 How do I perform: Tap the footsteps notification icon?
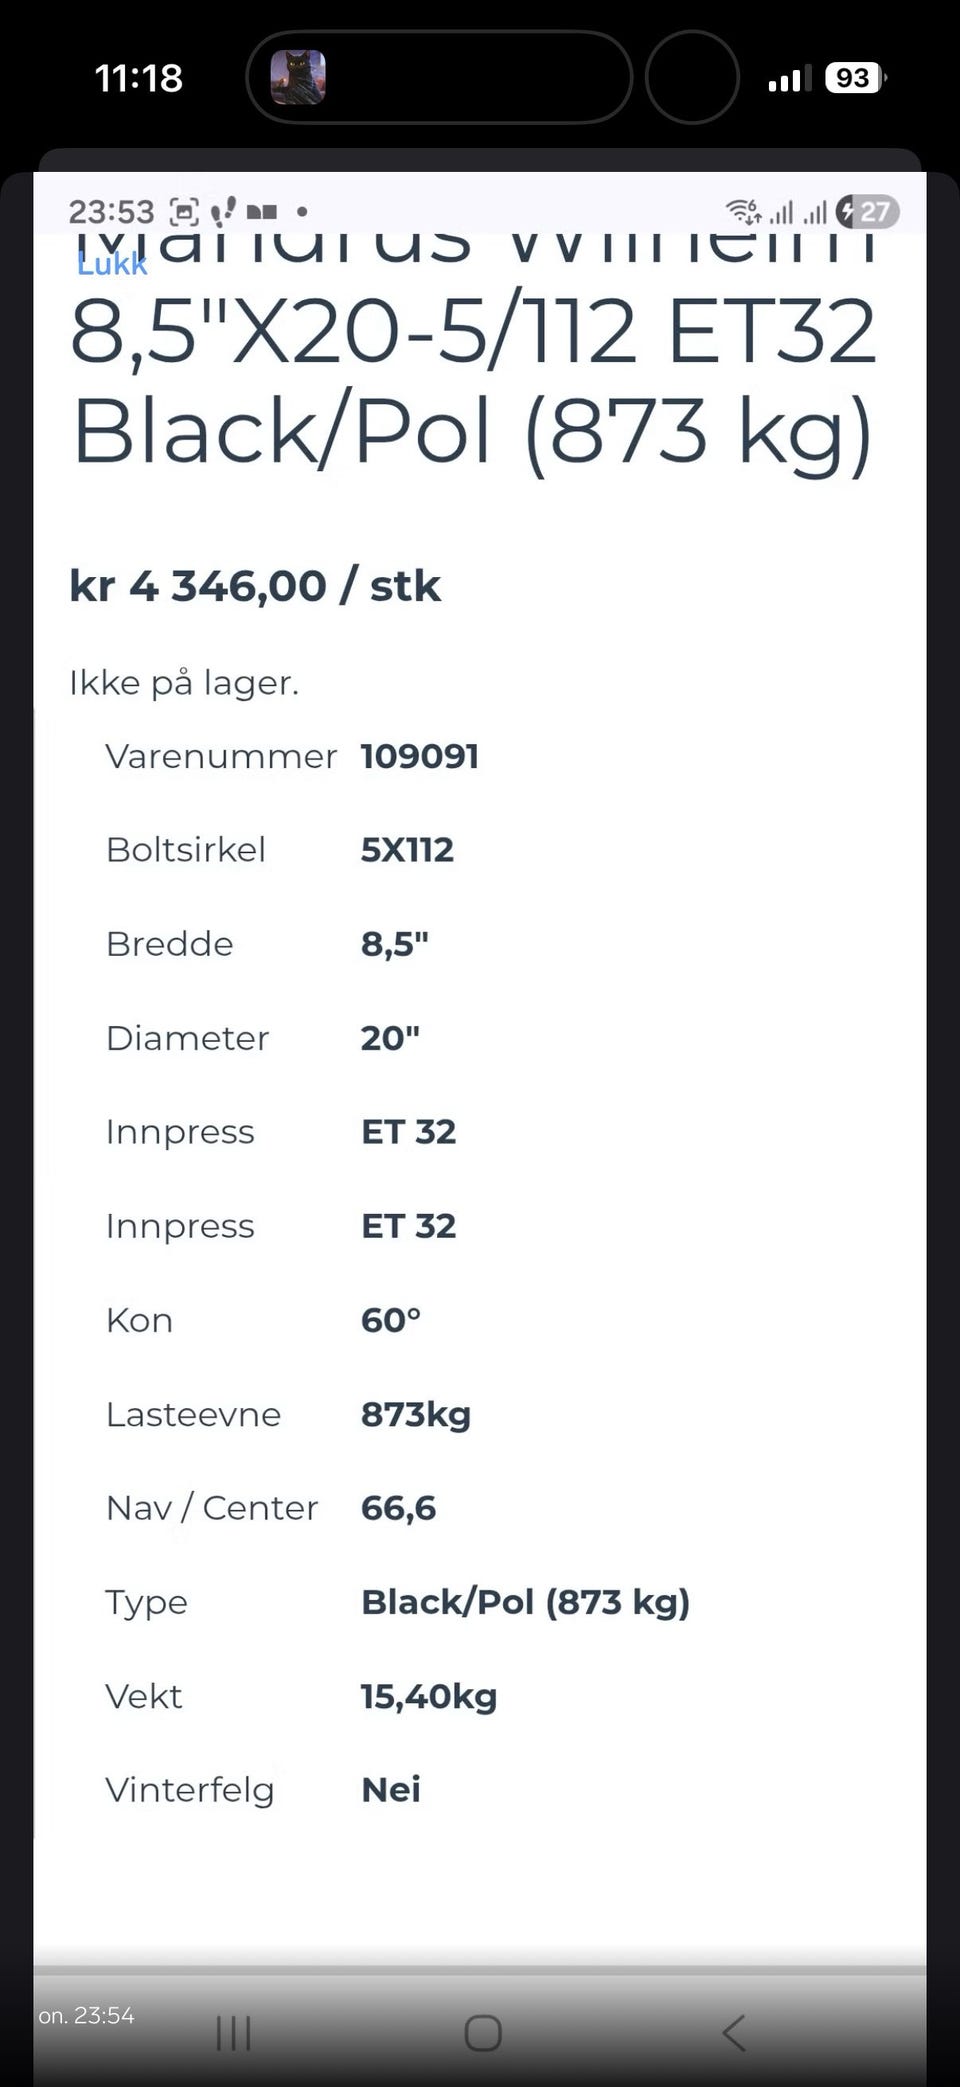coord(223,211)
